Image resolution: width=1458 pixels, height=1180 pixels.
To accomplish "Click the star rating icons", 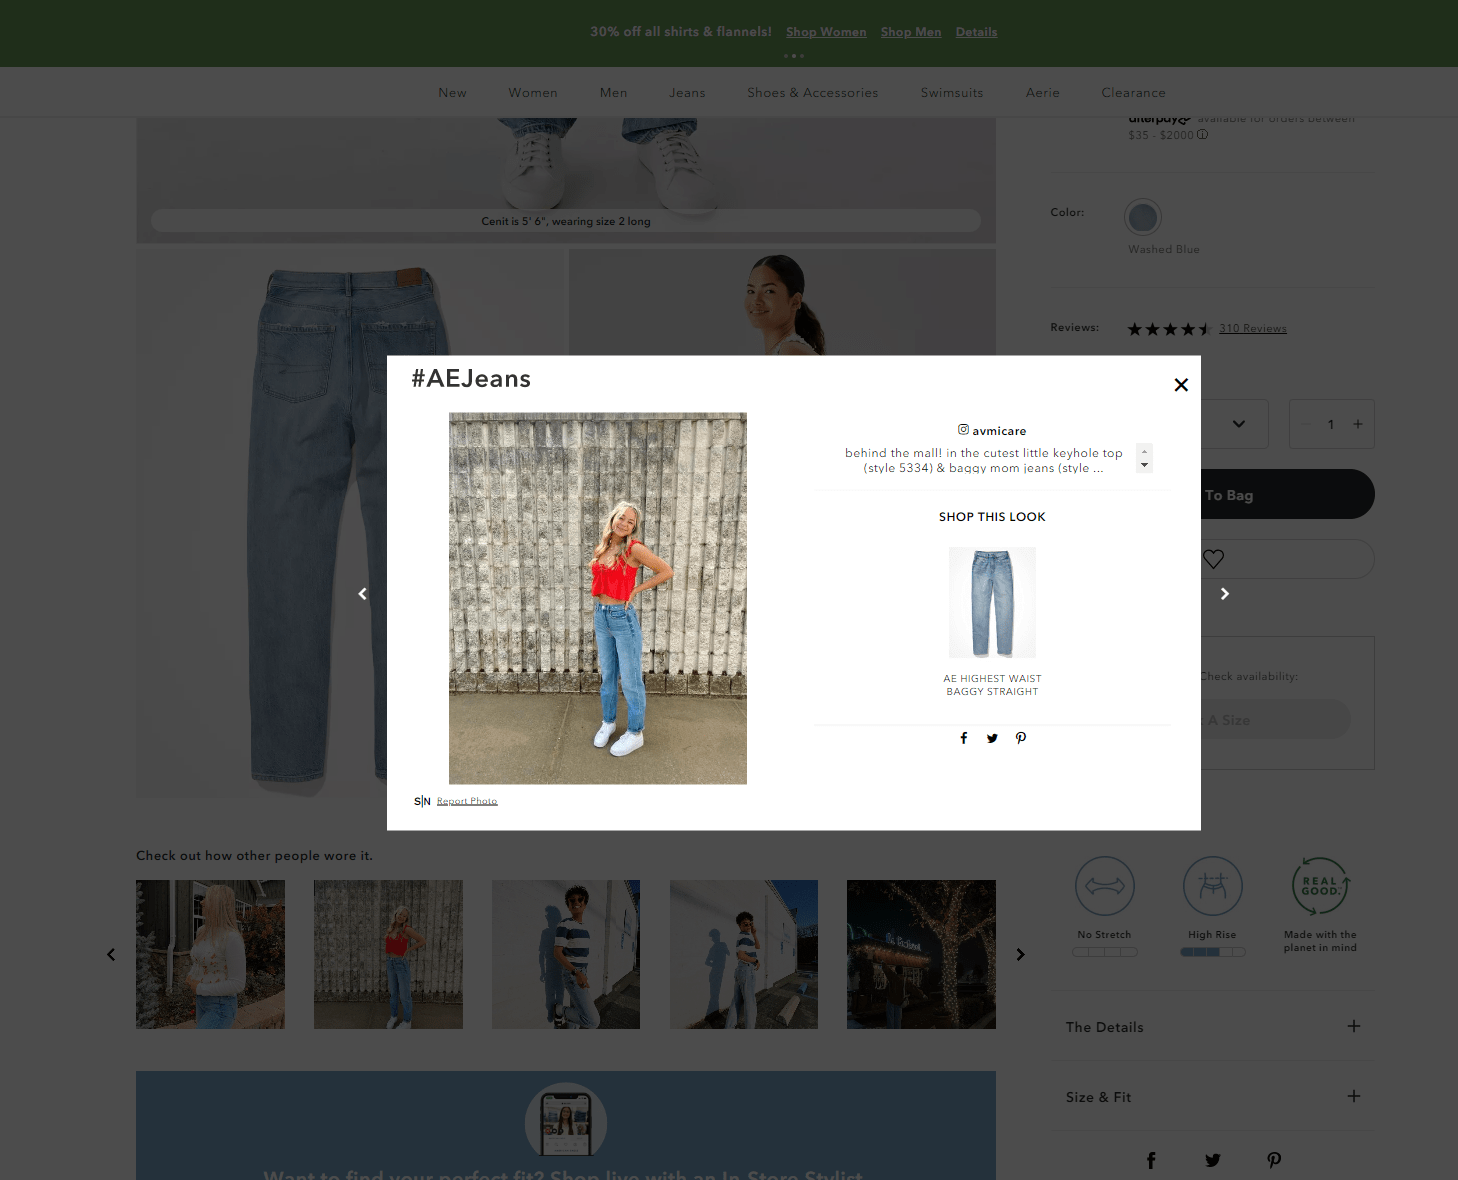I will coord(1170,329).
